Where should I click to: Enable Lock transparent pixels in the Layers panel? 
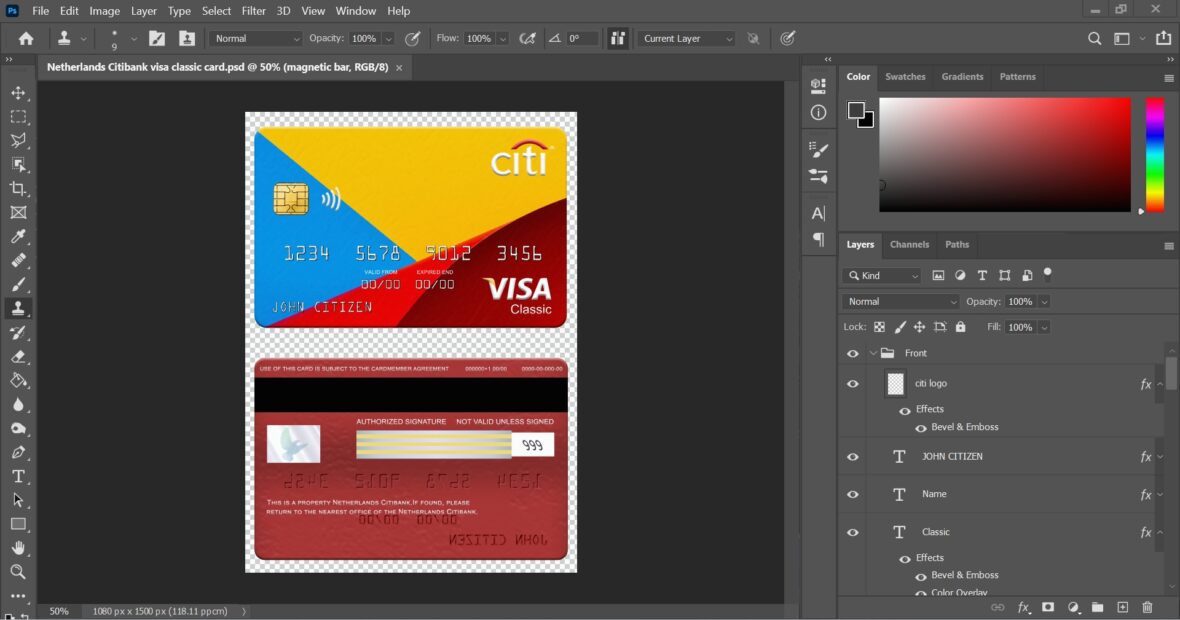coord(878,326)
